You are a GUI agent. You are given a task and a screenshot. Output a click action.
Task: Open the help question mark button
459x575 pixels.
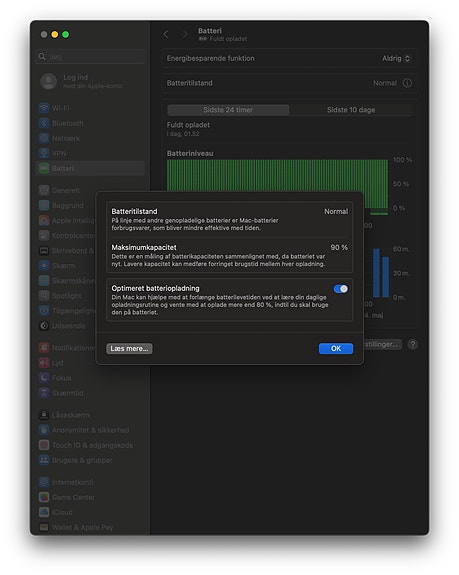413,344
